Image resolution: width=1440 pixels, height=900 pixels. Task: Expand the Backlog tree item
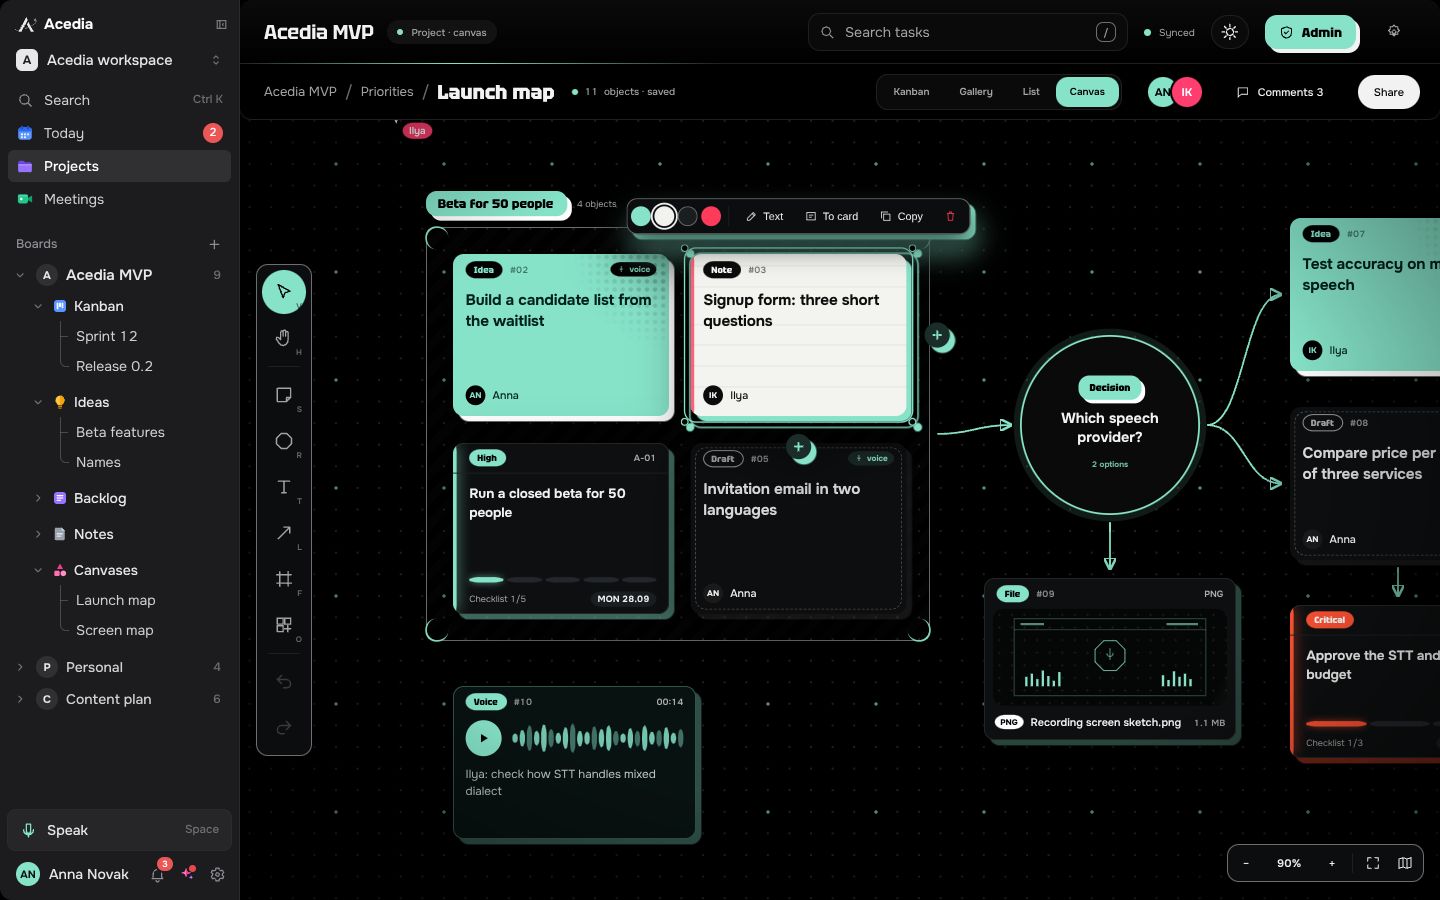tap(38, 498)
